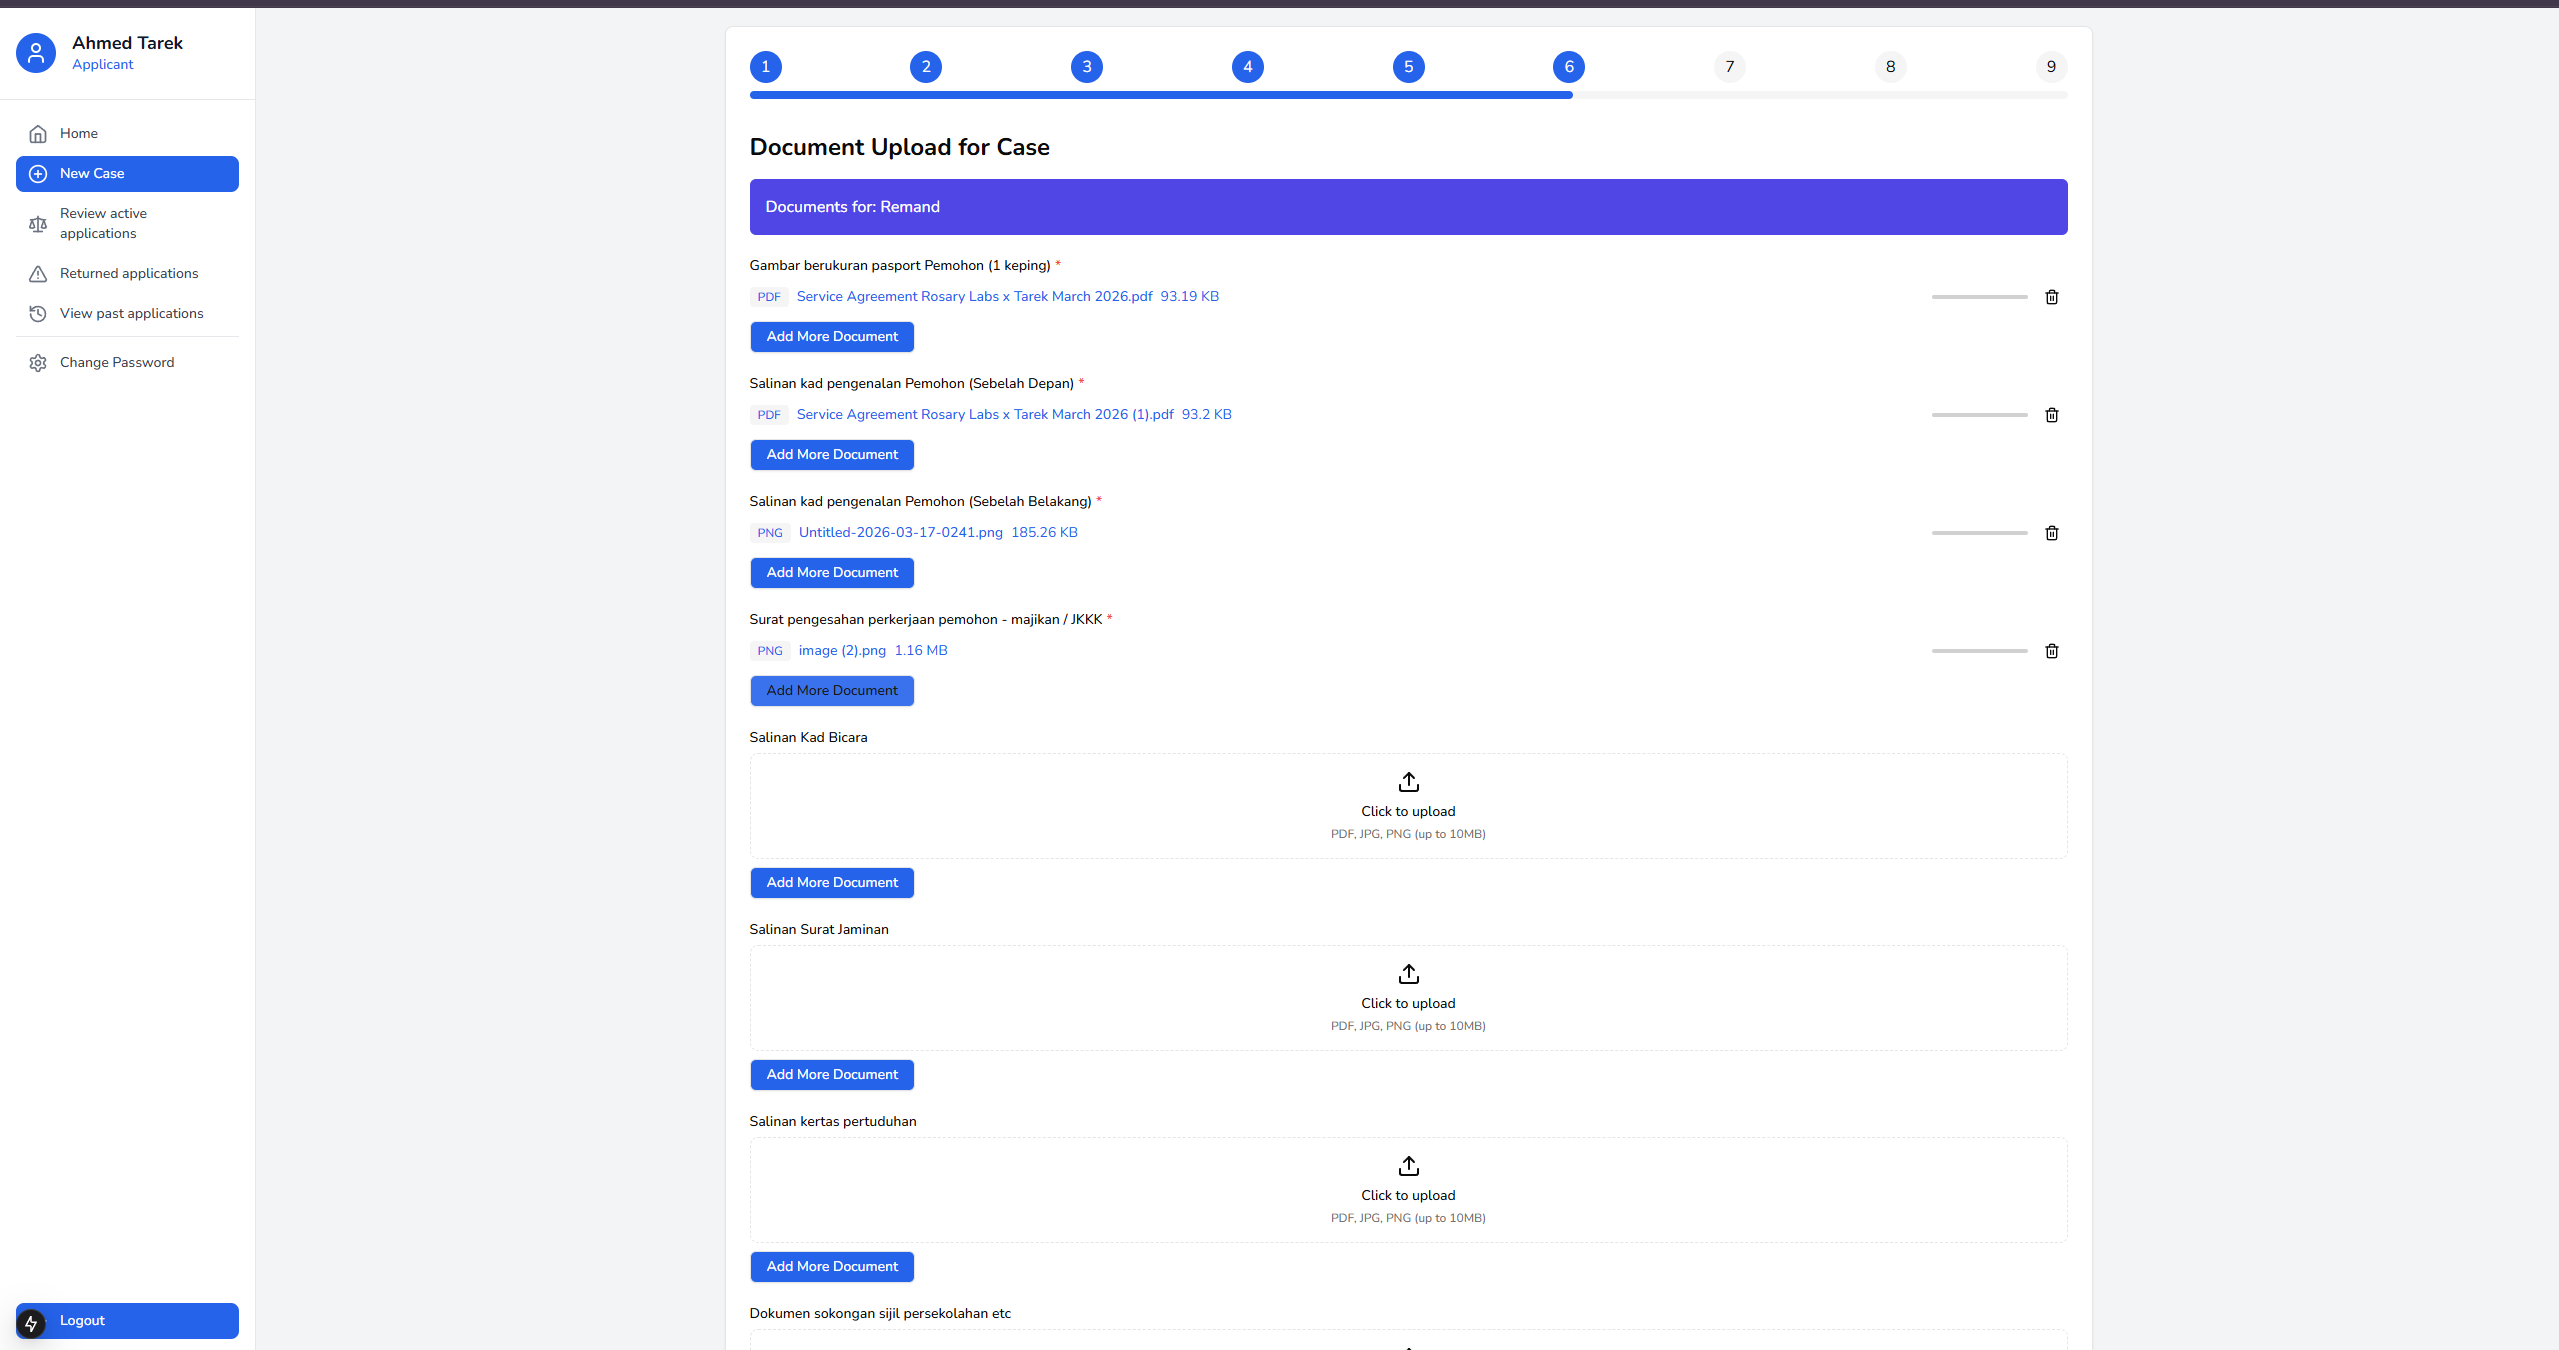Open View past applications page
The width and height of the screenshot is (2559, 1350).
click(131, 313)
